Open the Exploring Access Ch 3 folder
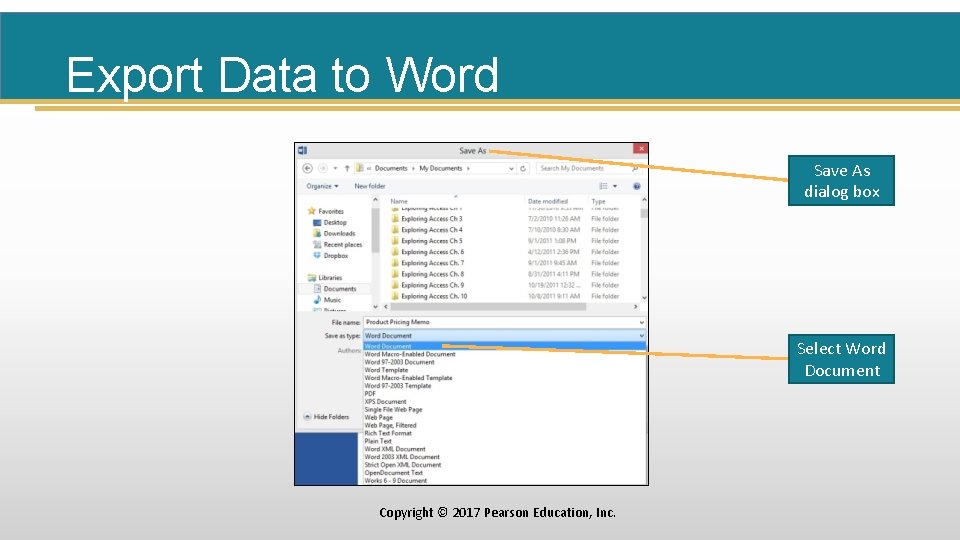The width and height of the screenshot is (960, 540). pyautogui.click(x=427, y=219)
